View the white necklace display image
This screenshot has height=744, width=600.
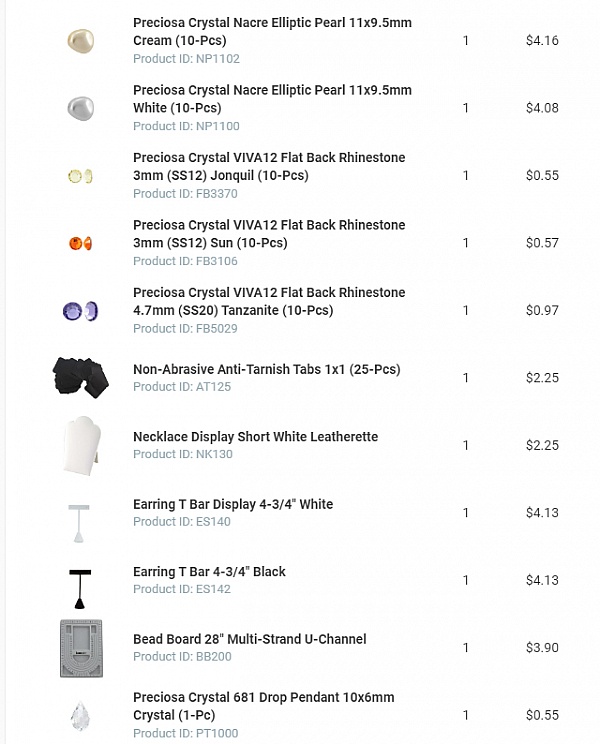coord(82,446)
